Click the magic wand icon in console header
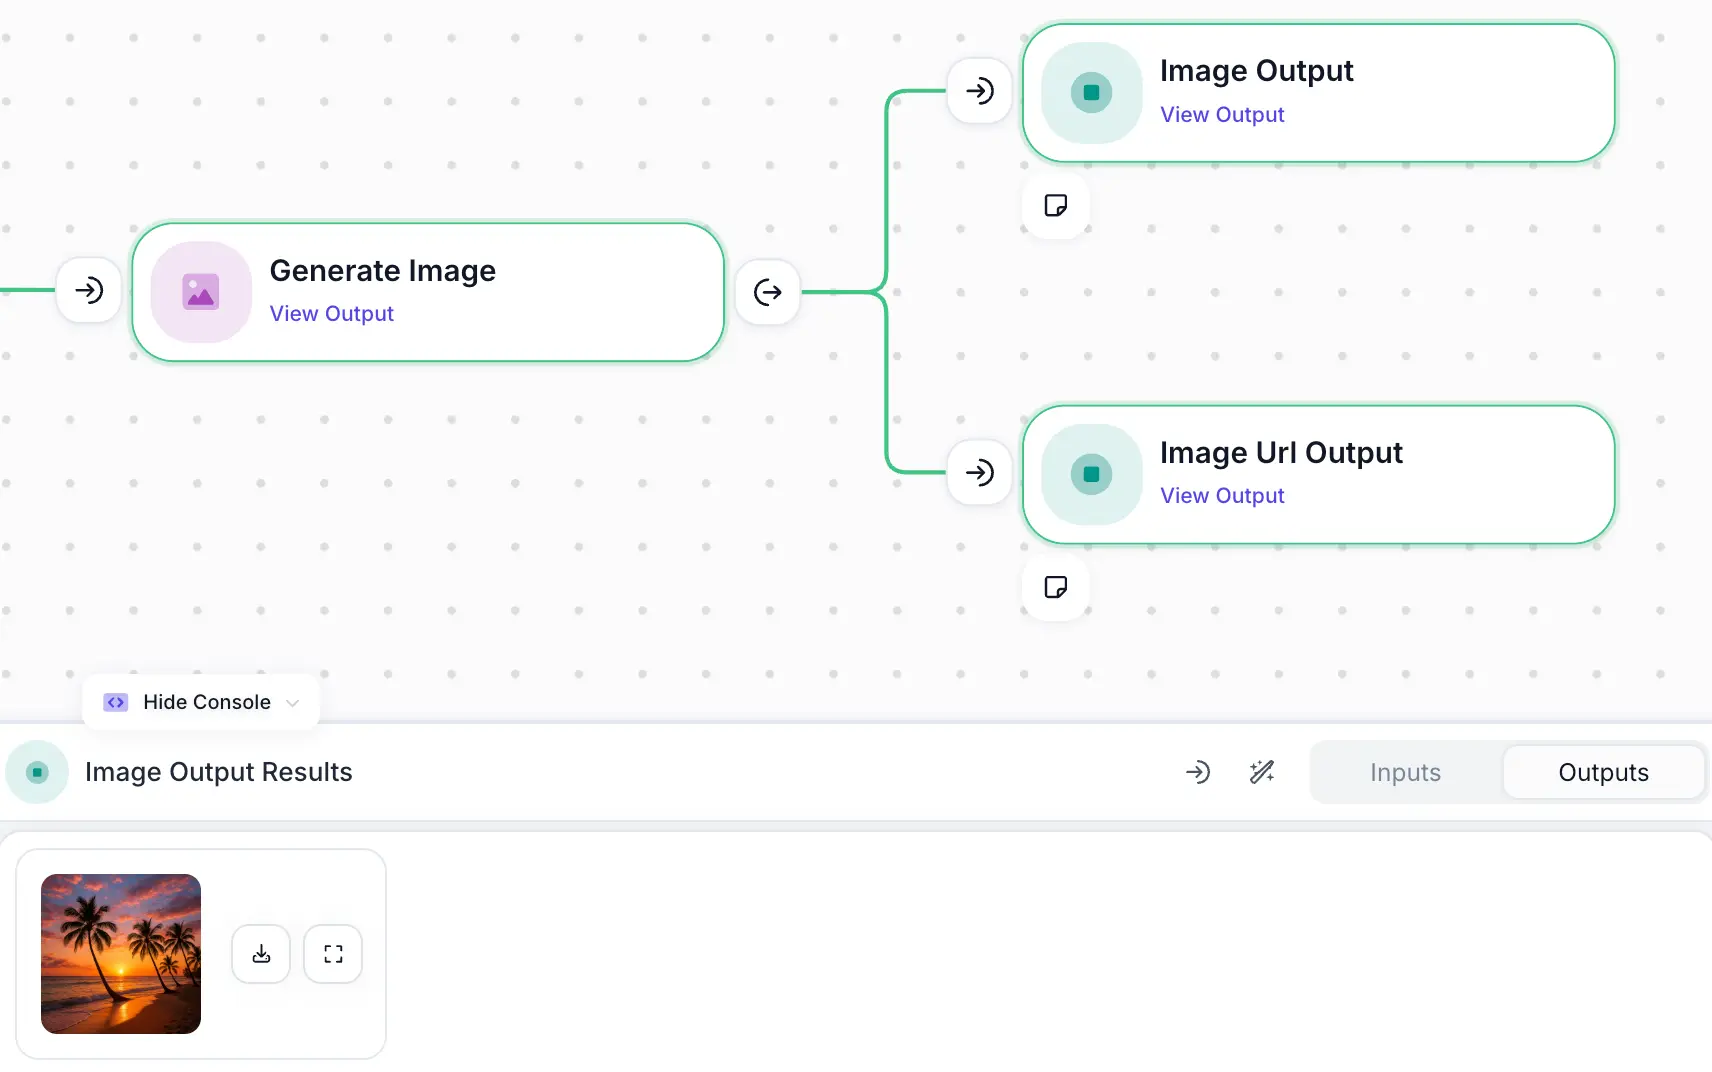The image size is (1712, 1072). [1262, 772]
